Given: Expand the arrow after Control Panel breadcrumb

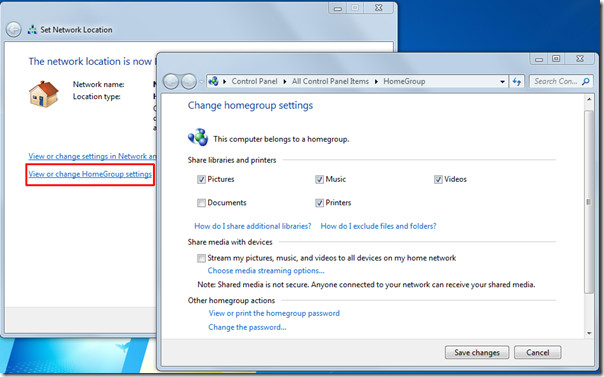Looking at the screenshot, I should click(285, 82).
